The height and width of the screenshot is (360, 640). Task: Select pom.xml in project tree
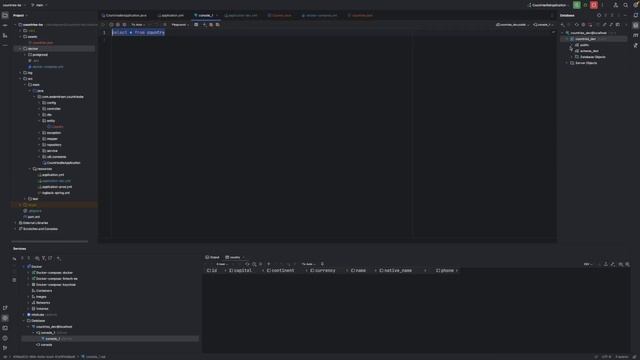[x=33, y=217]
